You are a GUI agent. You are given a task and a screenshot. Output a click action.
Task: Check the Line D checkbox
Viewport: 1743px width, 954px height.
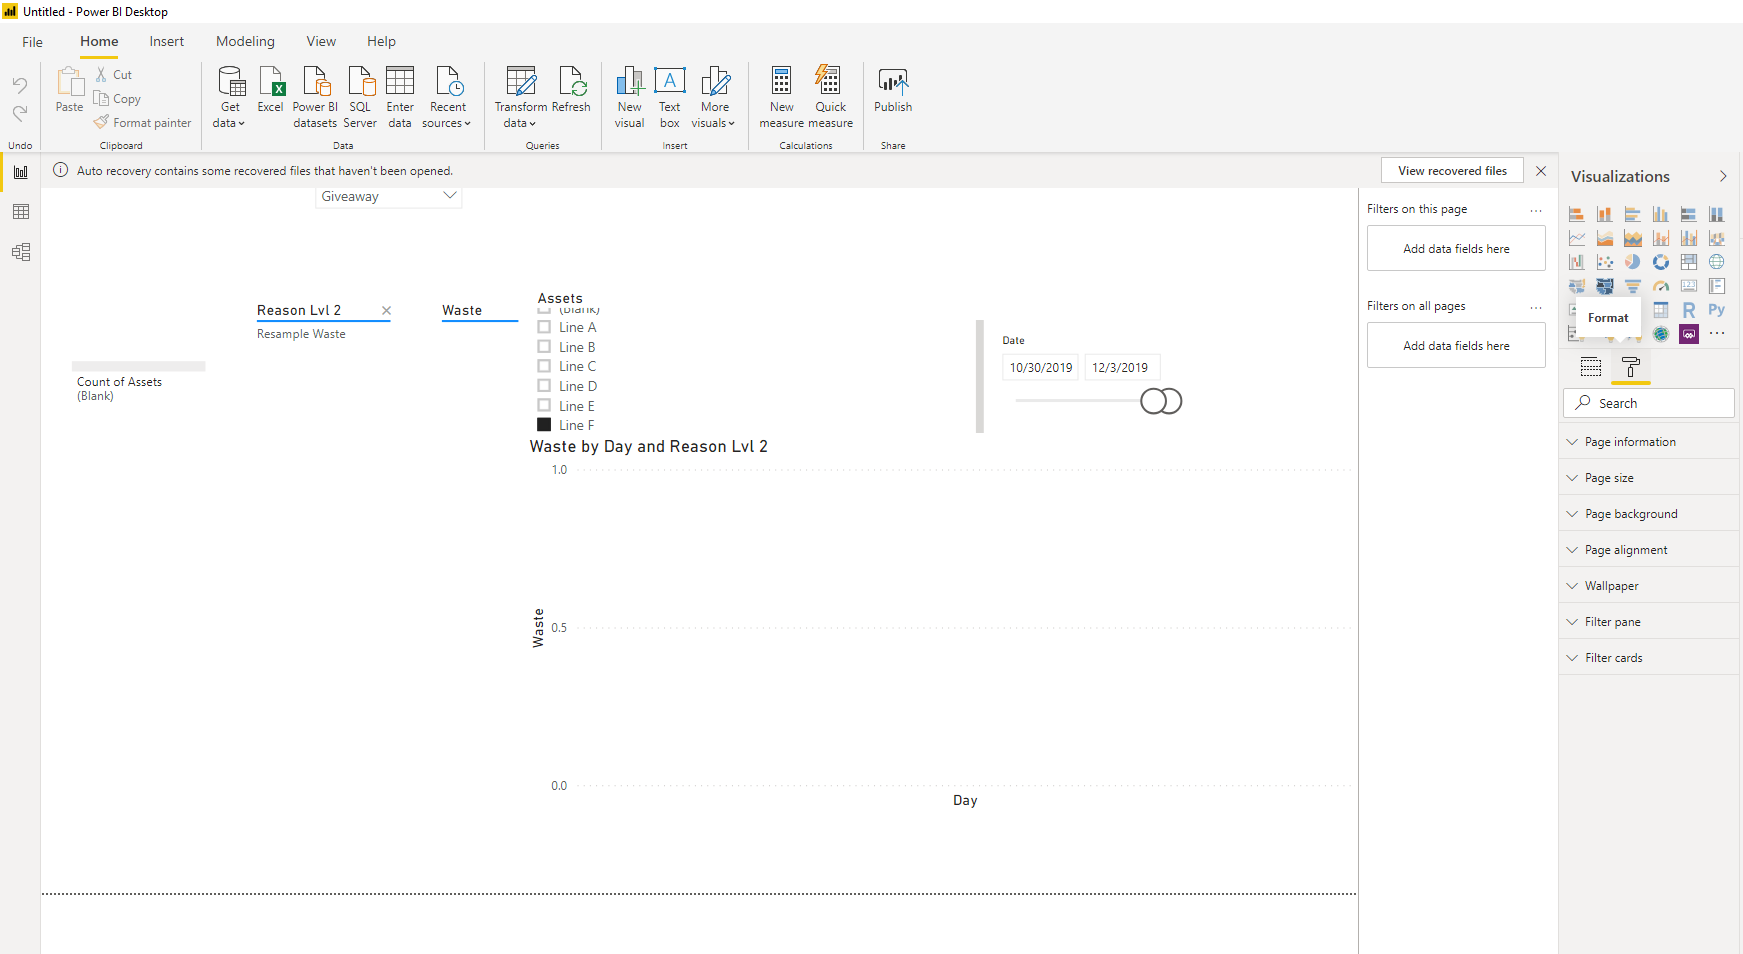pos(544,386)
